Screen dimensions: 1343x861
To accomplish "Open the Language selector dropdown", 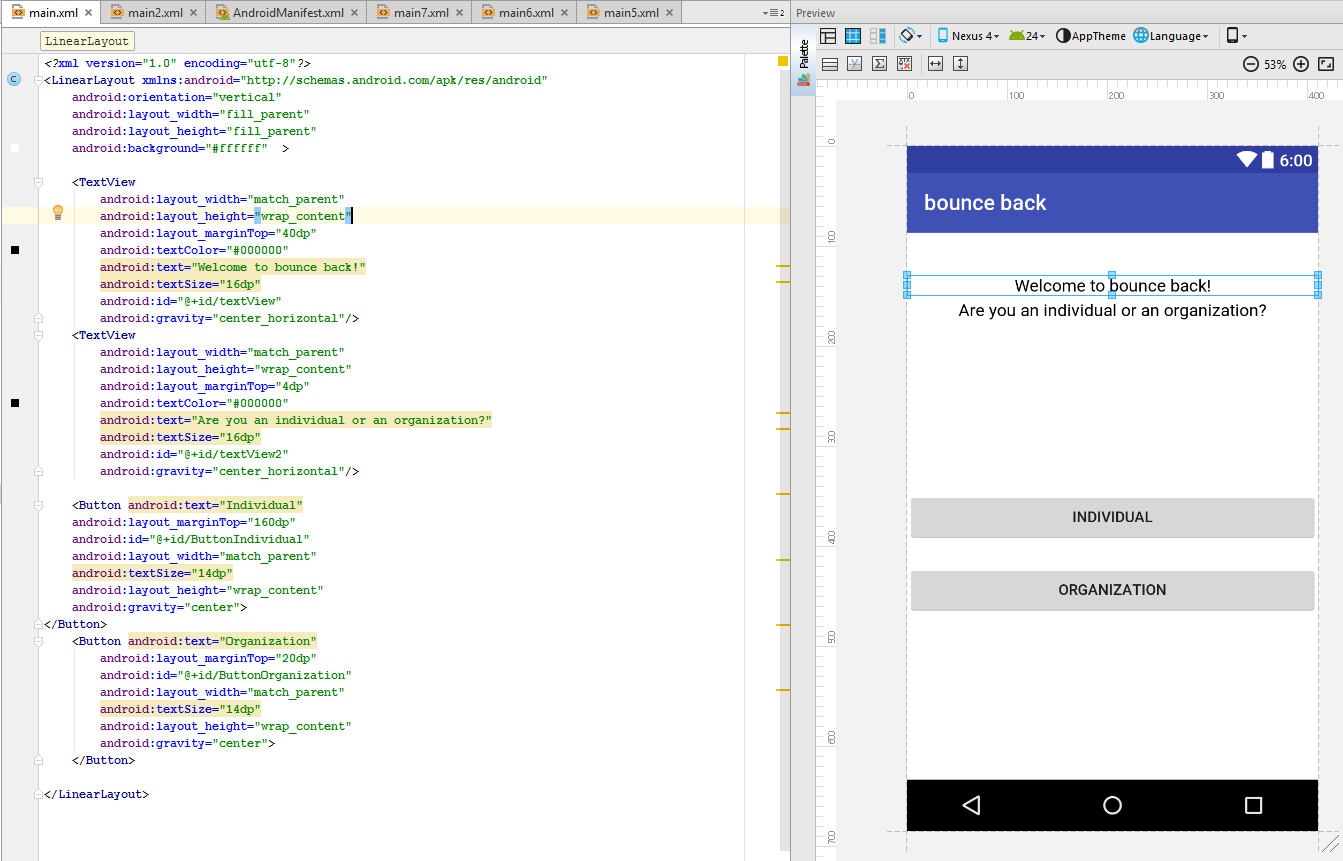I will (1171, 36).
